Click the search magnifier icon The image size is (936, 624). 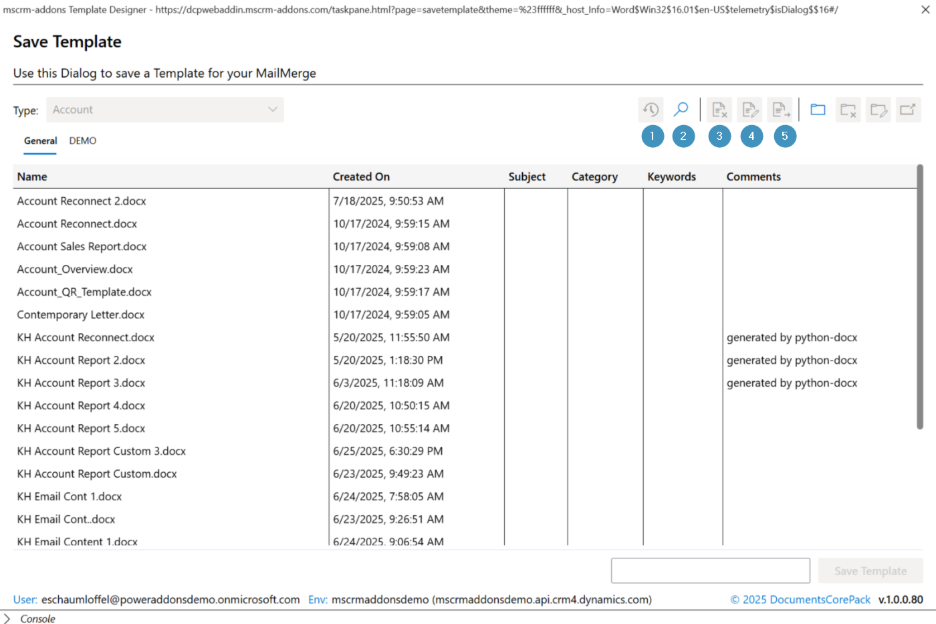(x=681, y=110)
